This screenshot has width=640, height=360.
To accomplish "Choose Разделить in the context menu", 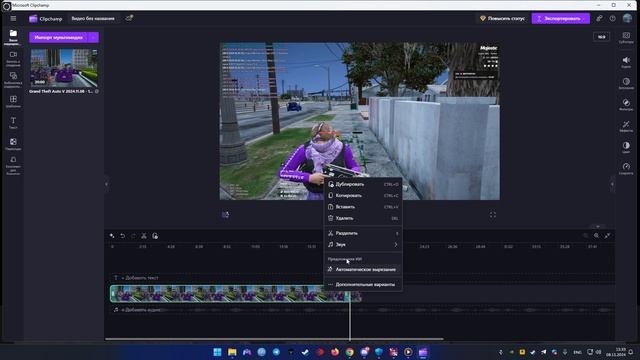I will pyautogui.click(x=363, y=233).
